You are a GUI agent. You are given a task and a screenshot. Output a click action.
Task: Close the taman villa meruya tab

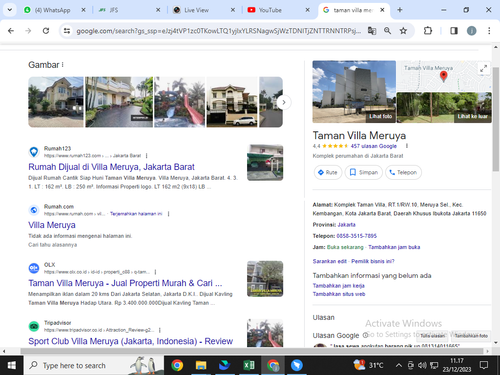click(x=382, y=10)
